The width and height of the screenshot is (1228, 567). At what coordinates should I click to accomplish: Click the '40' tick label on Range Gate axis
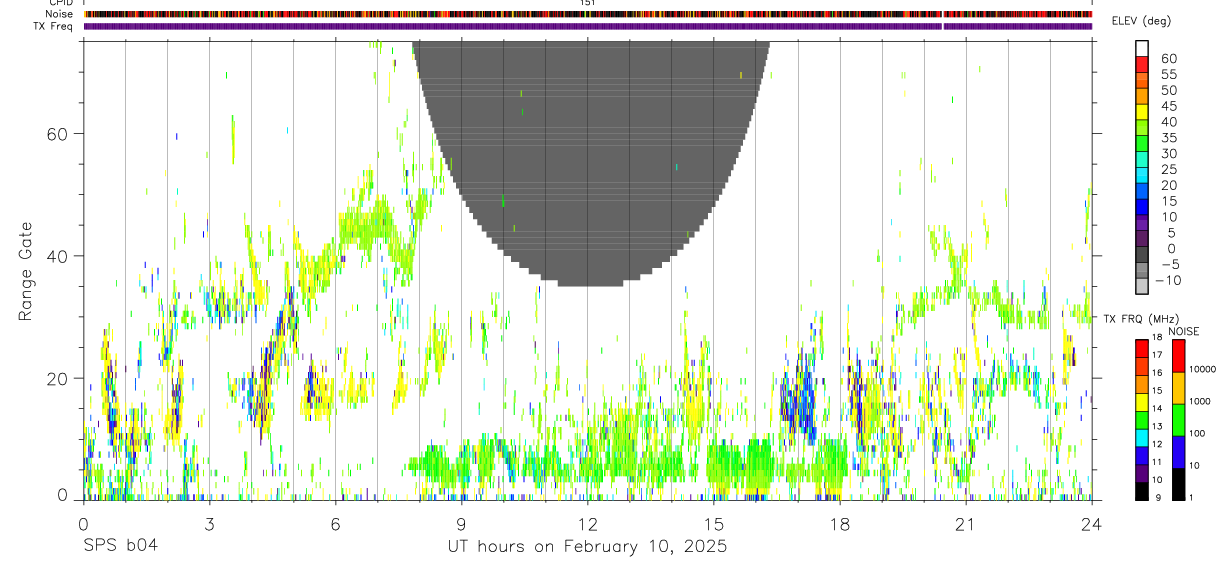click(x=59, y=256)
